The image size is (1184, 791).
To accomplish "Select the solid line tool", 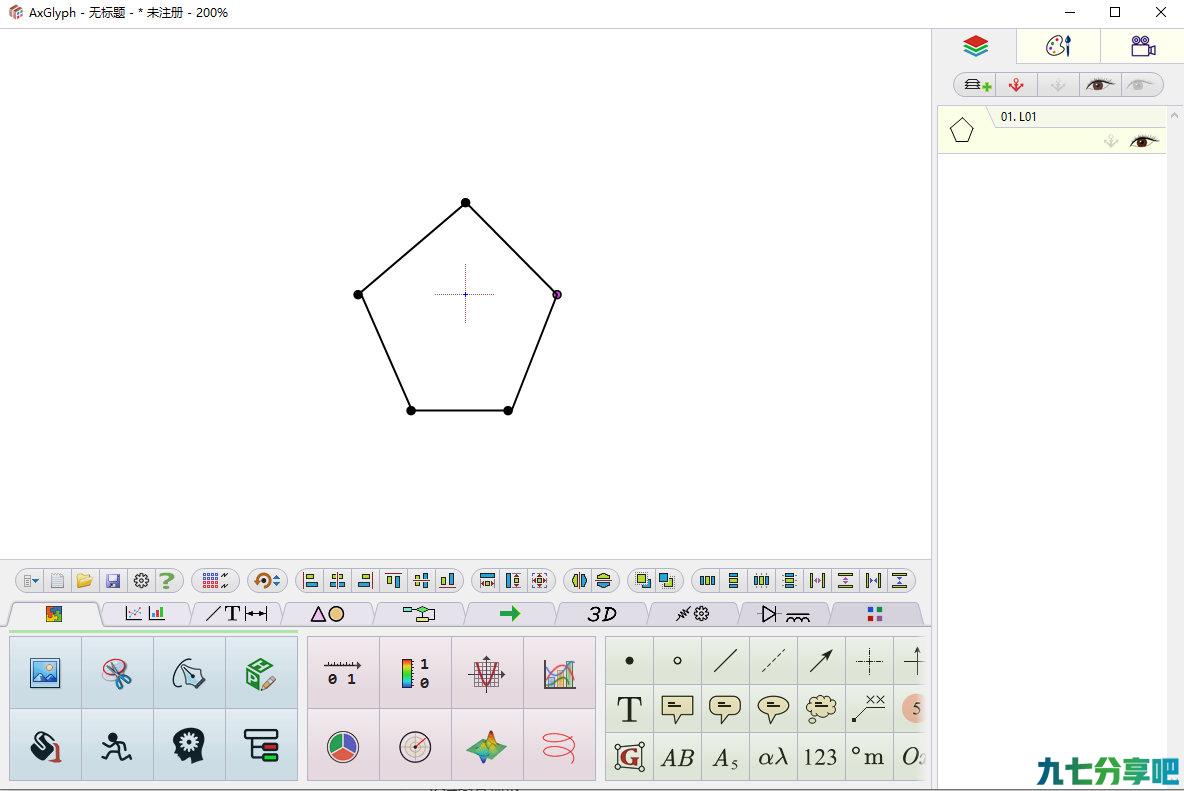I will click(725, 660).
